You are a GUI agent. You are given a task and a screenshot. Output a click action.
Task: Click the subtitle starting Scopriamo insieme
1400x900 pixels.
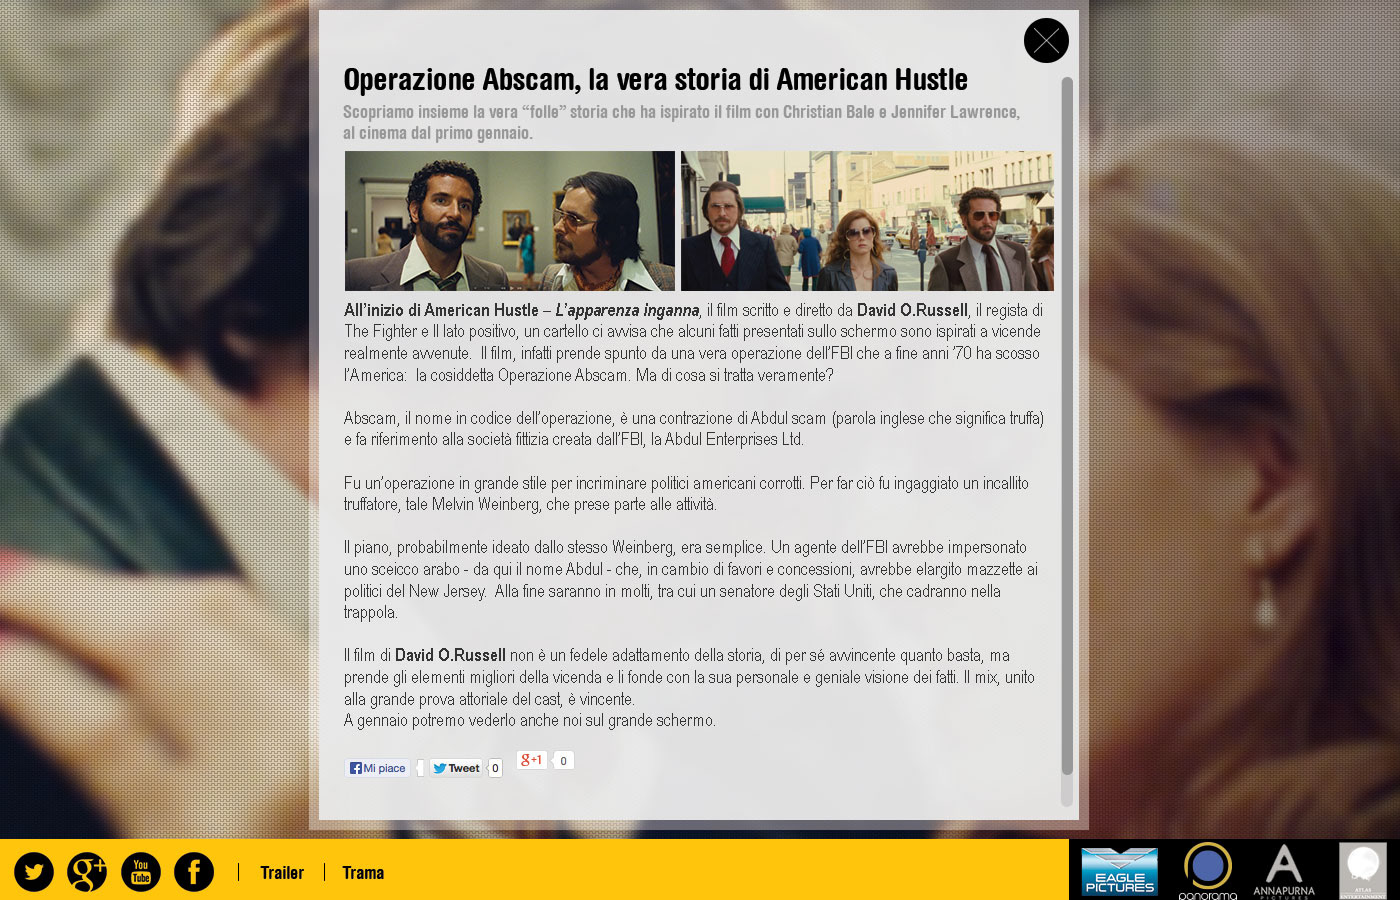coord(681,122)
